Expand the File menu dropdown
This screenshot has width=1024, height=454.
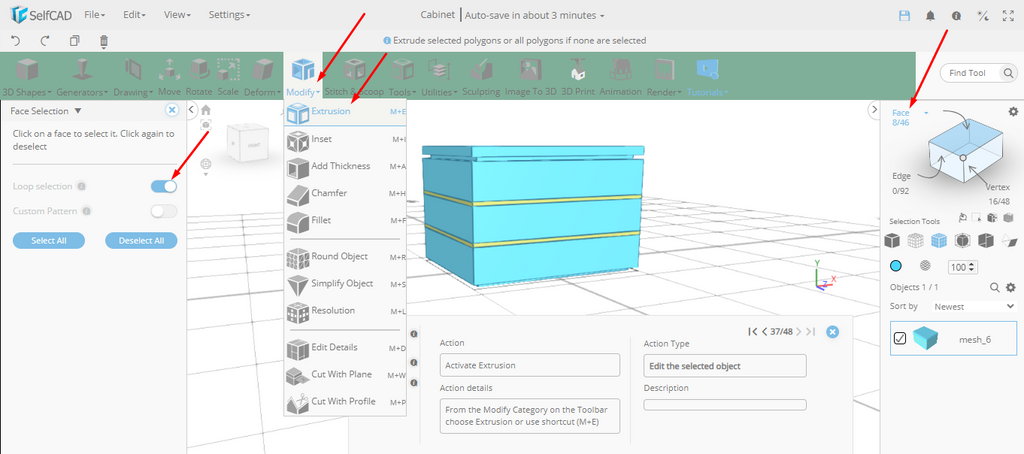94,16
